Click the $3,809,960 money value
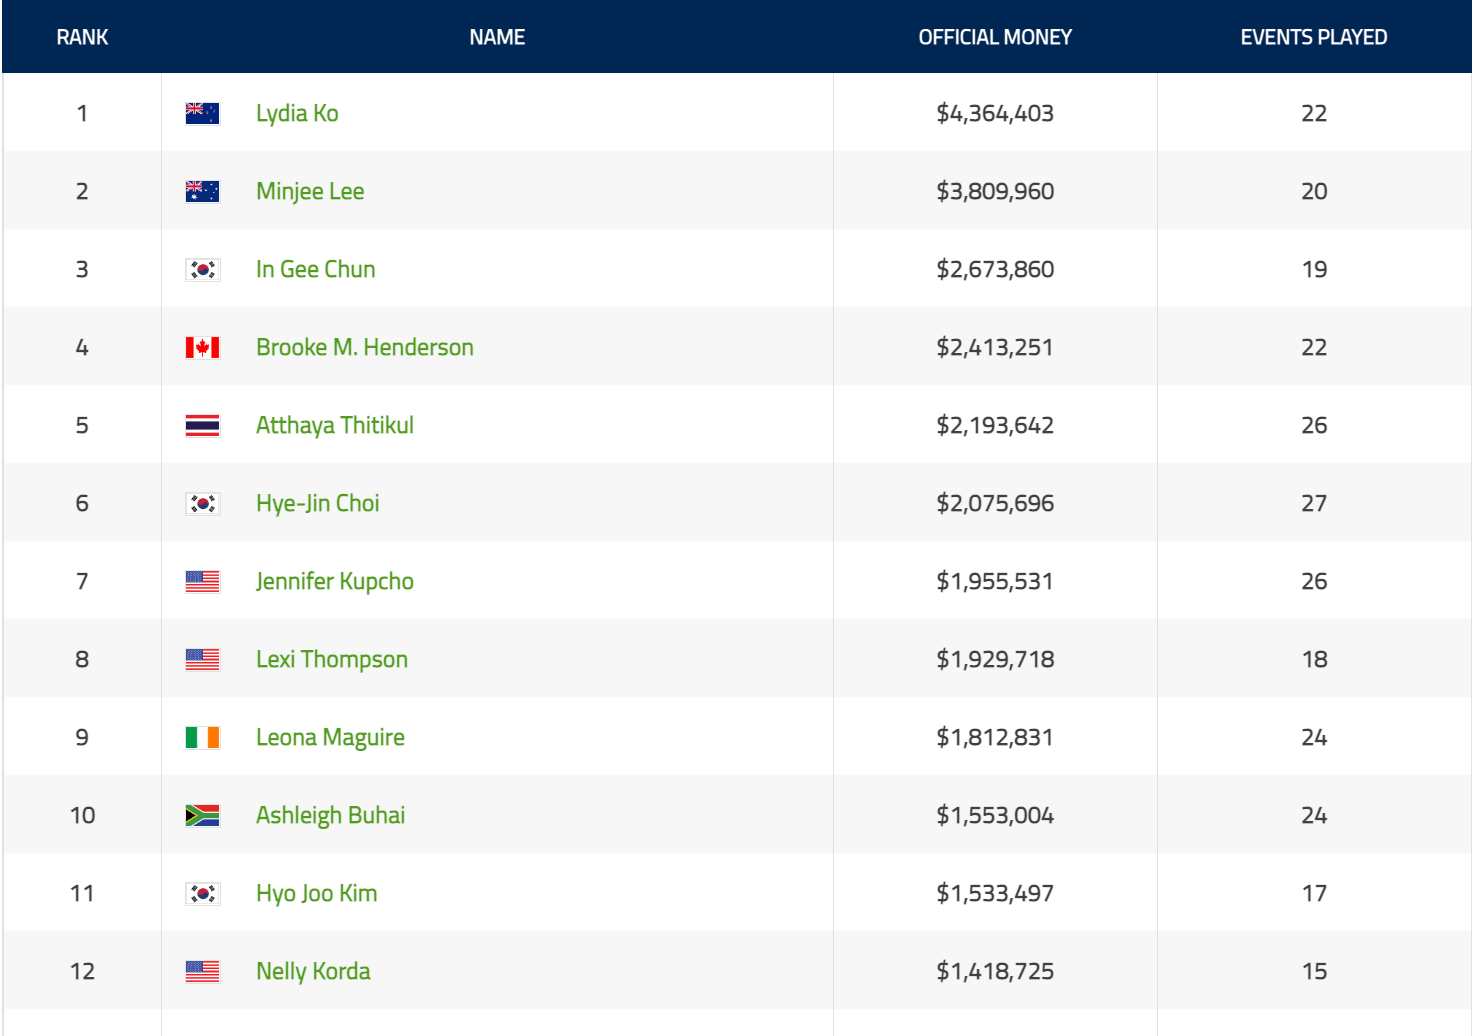Screen dimensions: 1474x1036 [x=995, y=191]
